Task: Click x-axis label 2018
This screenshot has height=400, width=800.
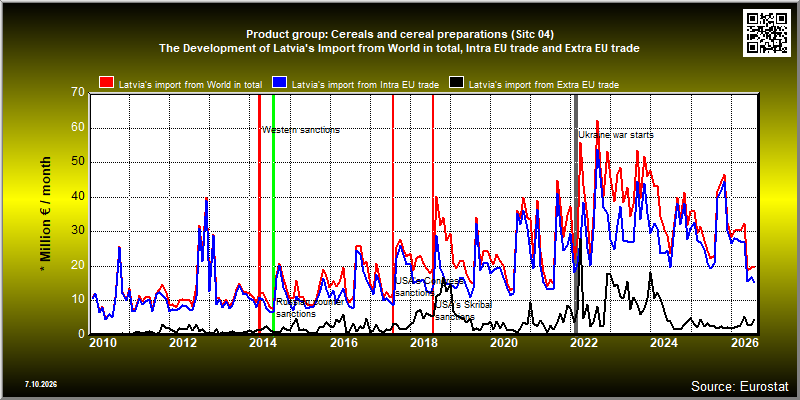Action: point(423,342)
